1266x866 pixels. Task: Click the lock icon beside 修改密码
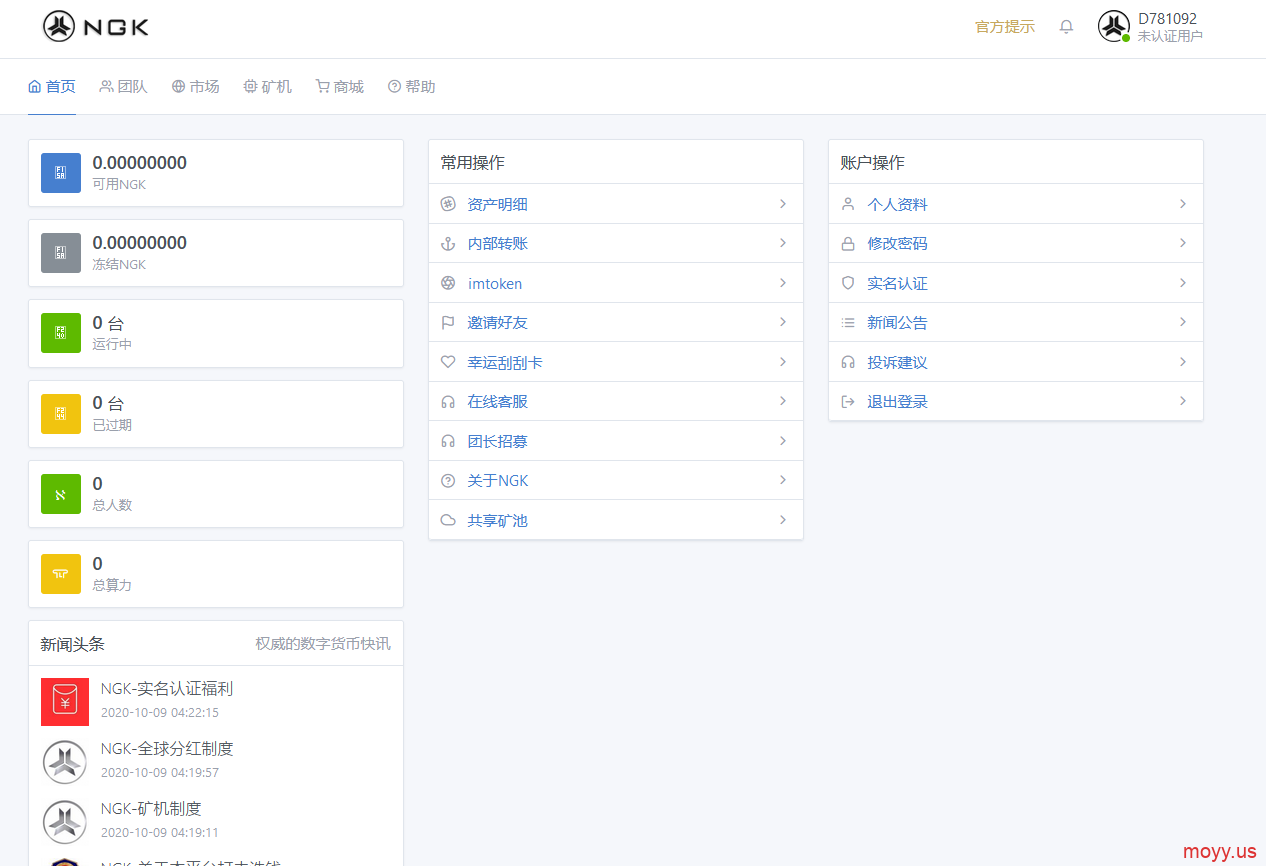coord(848,243)
